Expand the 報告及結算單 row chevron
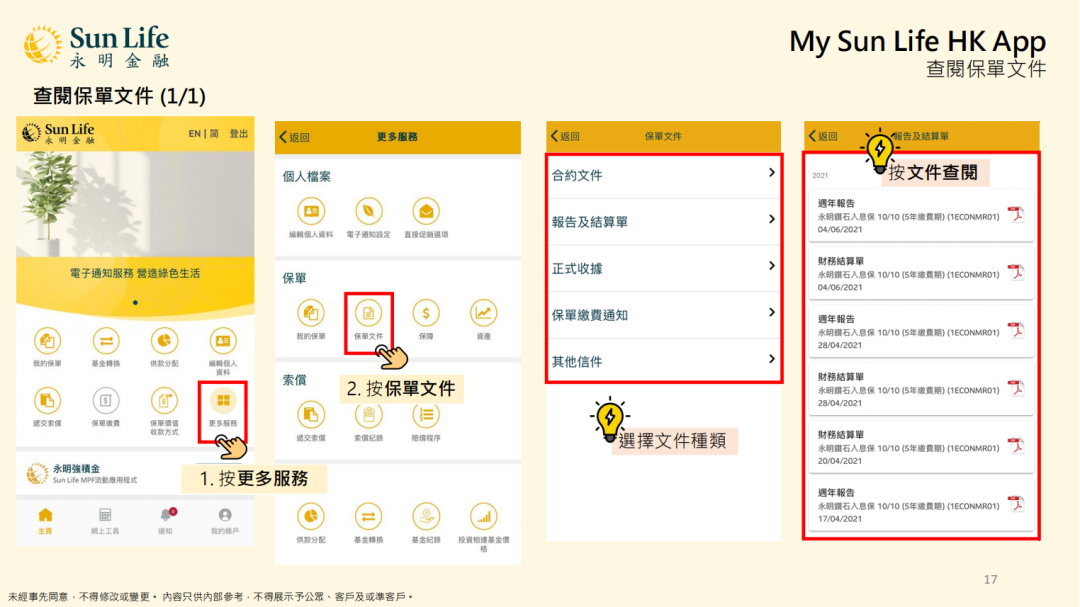 point(771,219)
